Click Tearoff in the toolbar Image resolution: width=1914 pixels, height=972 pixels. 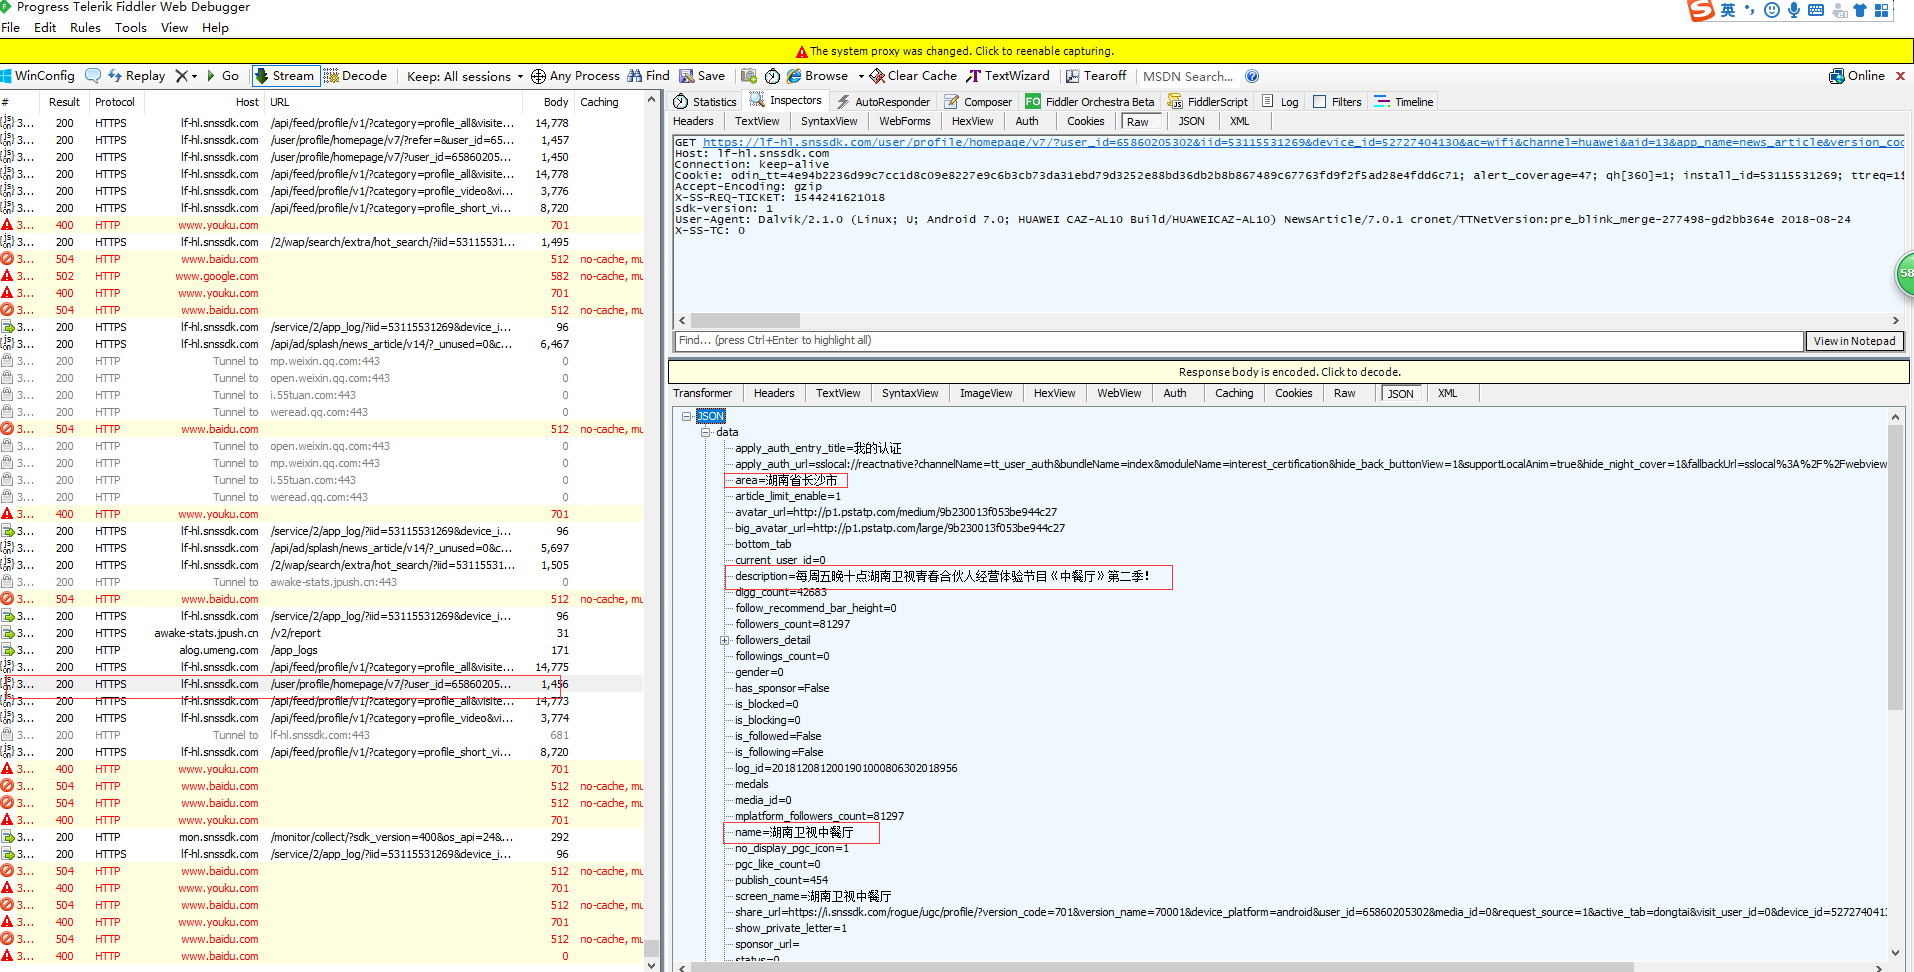pos(1096,76)
